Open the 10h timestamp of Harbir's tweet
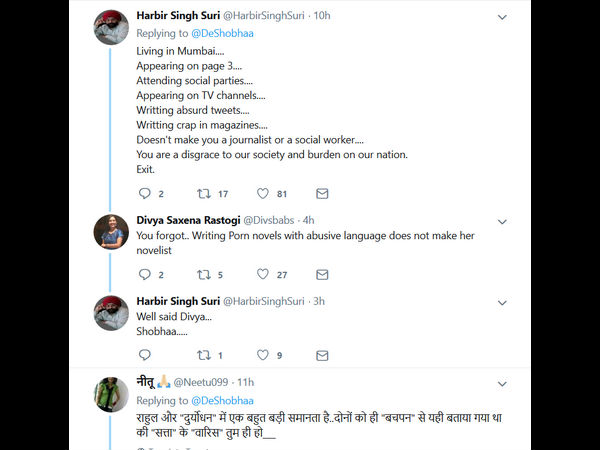600x450 pixels. [321, 17]
